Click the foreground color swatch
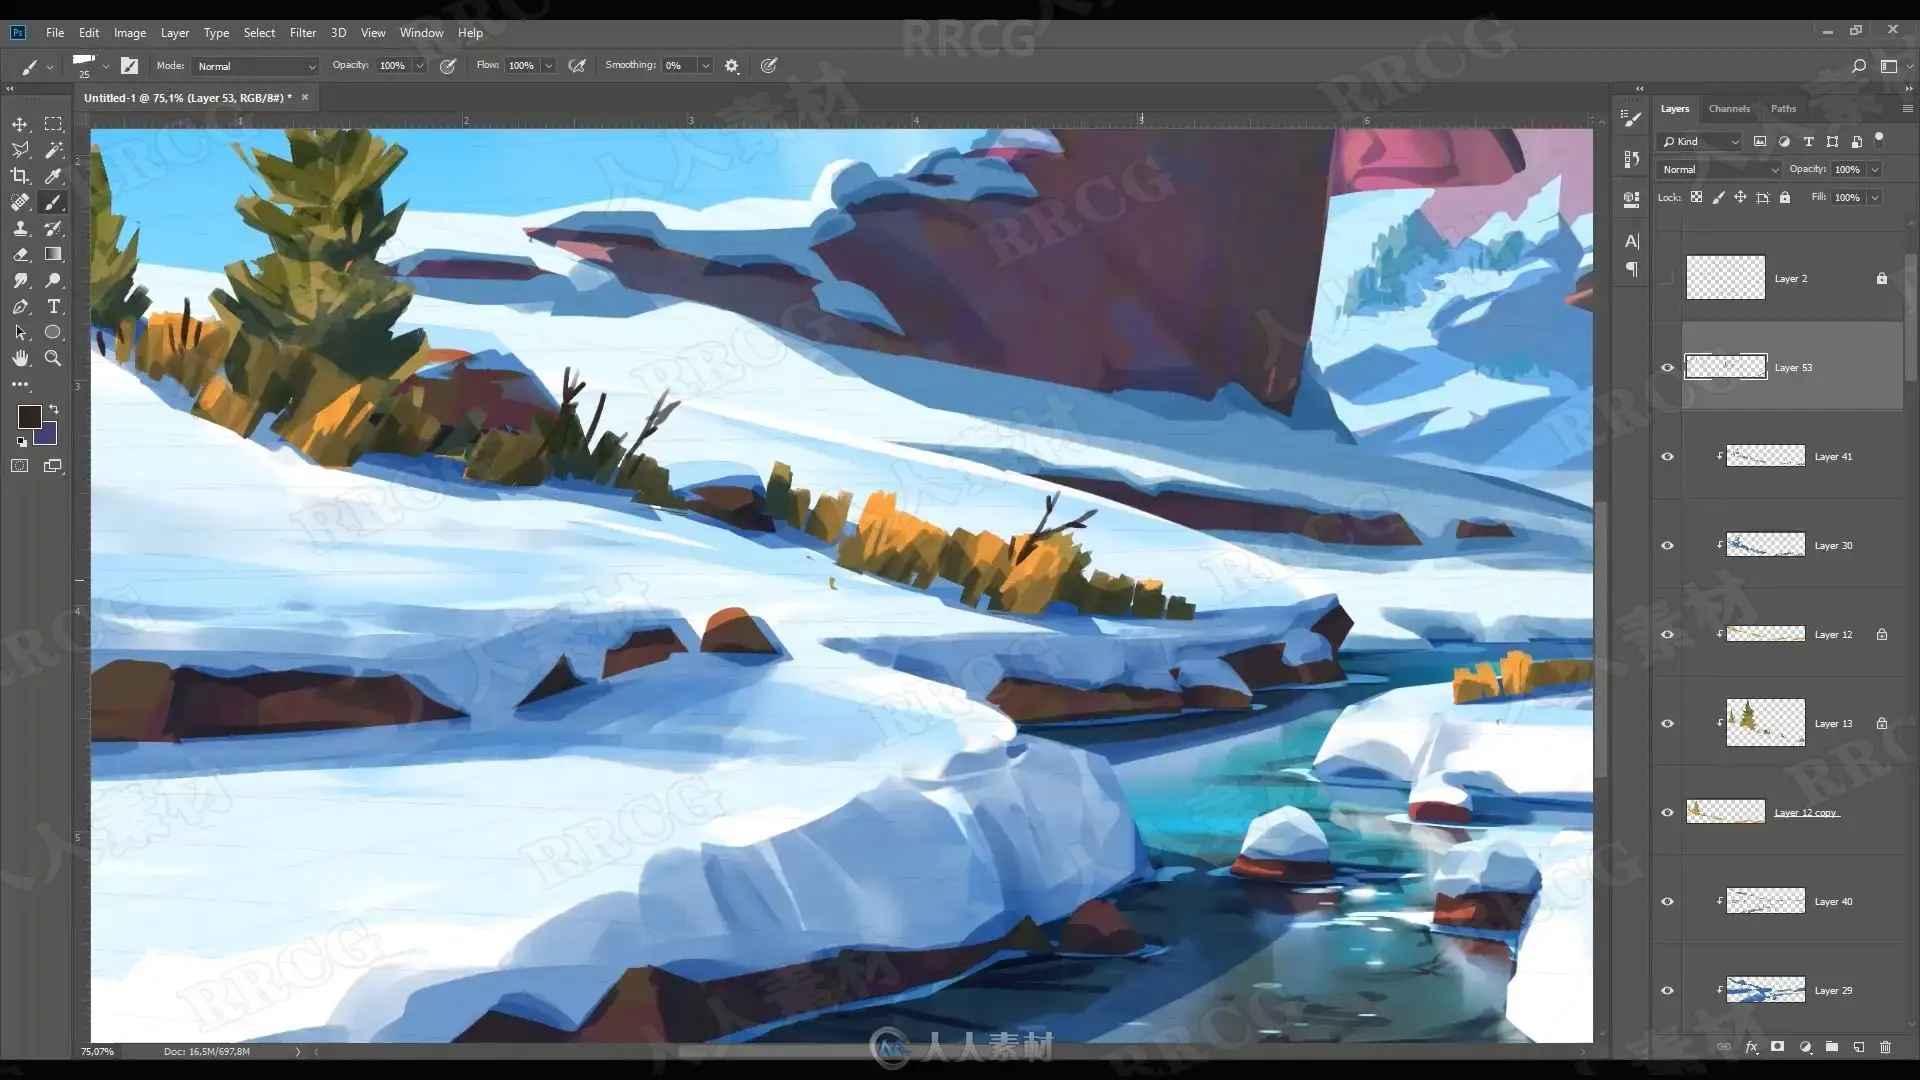 pos(29,417)
